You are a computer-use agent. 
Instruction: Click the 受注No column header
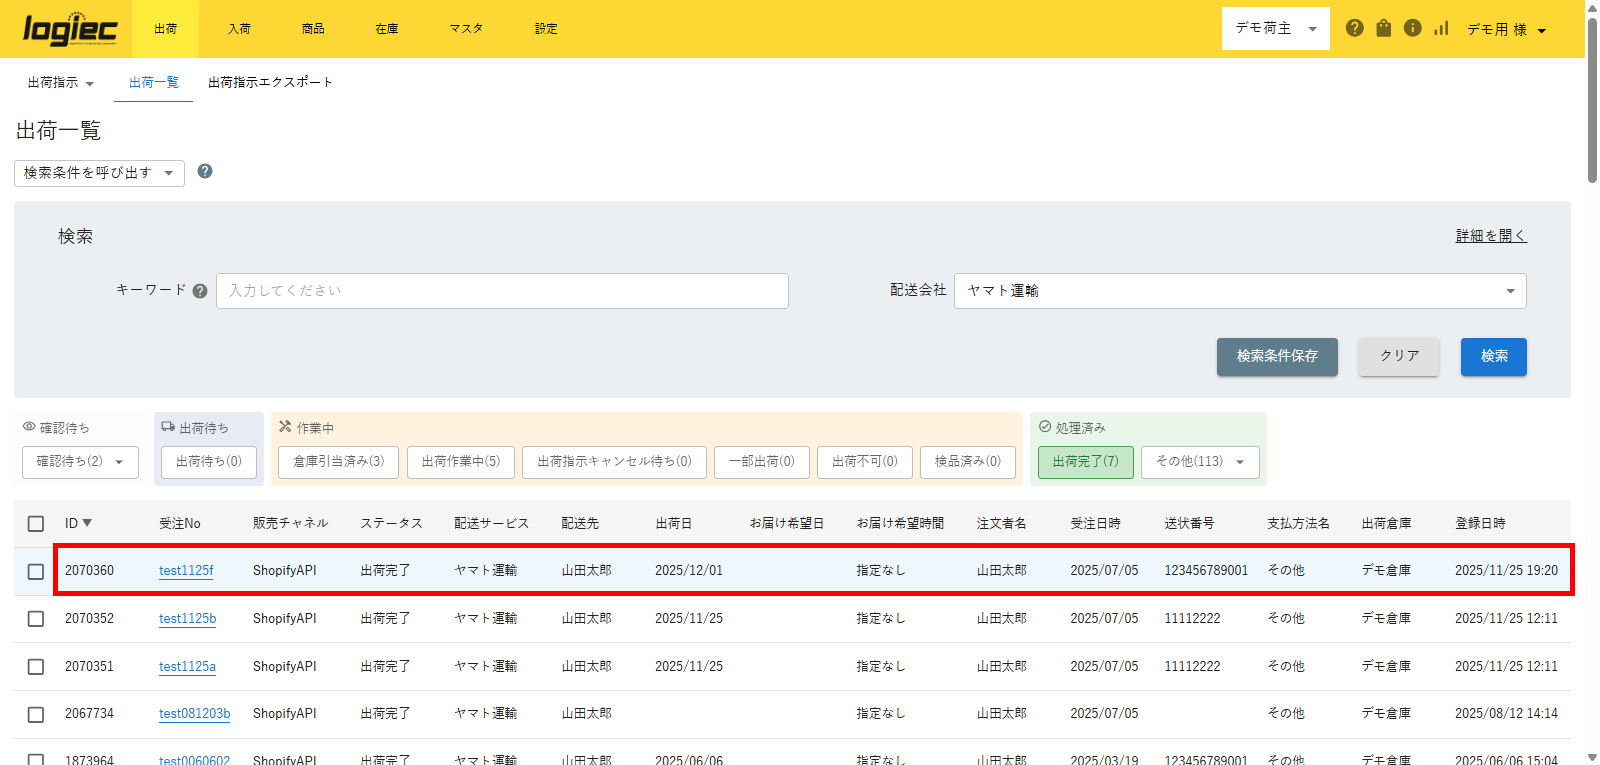pos(180,524)
